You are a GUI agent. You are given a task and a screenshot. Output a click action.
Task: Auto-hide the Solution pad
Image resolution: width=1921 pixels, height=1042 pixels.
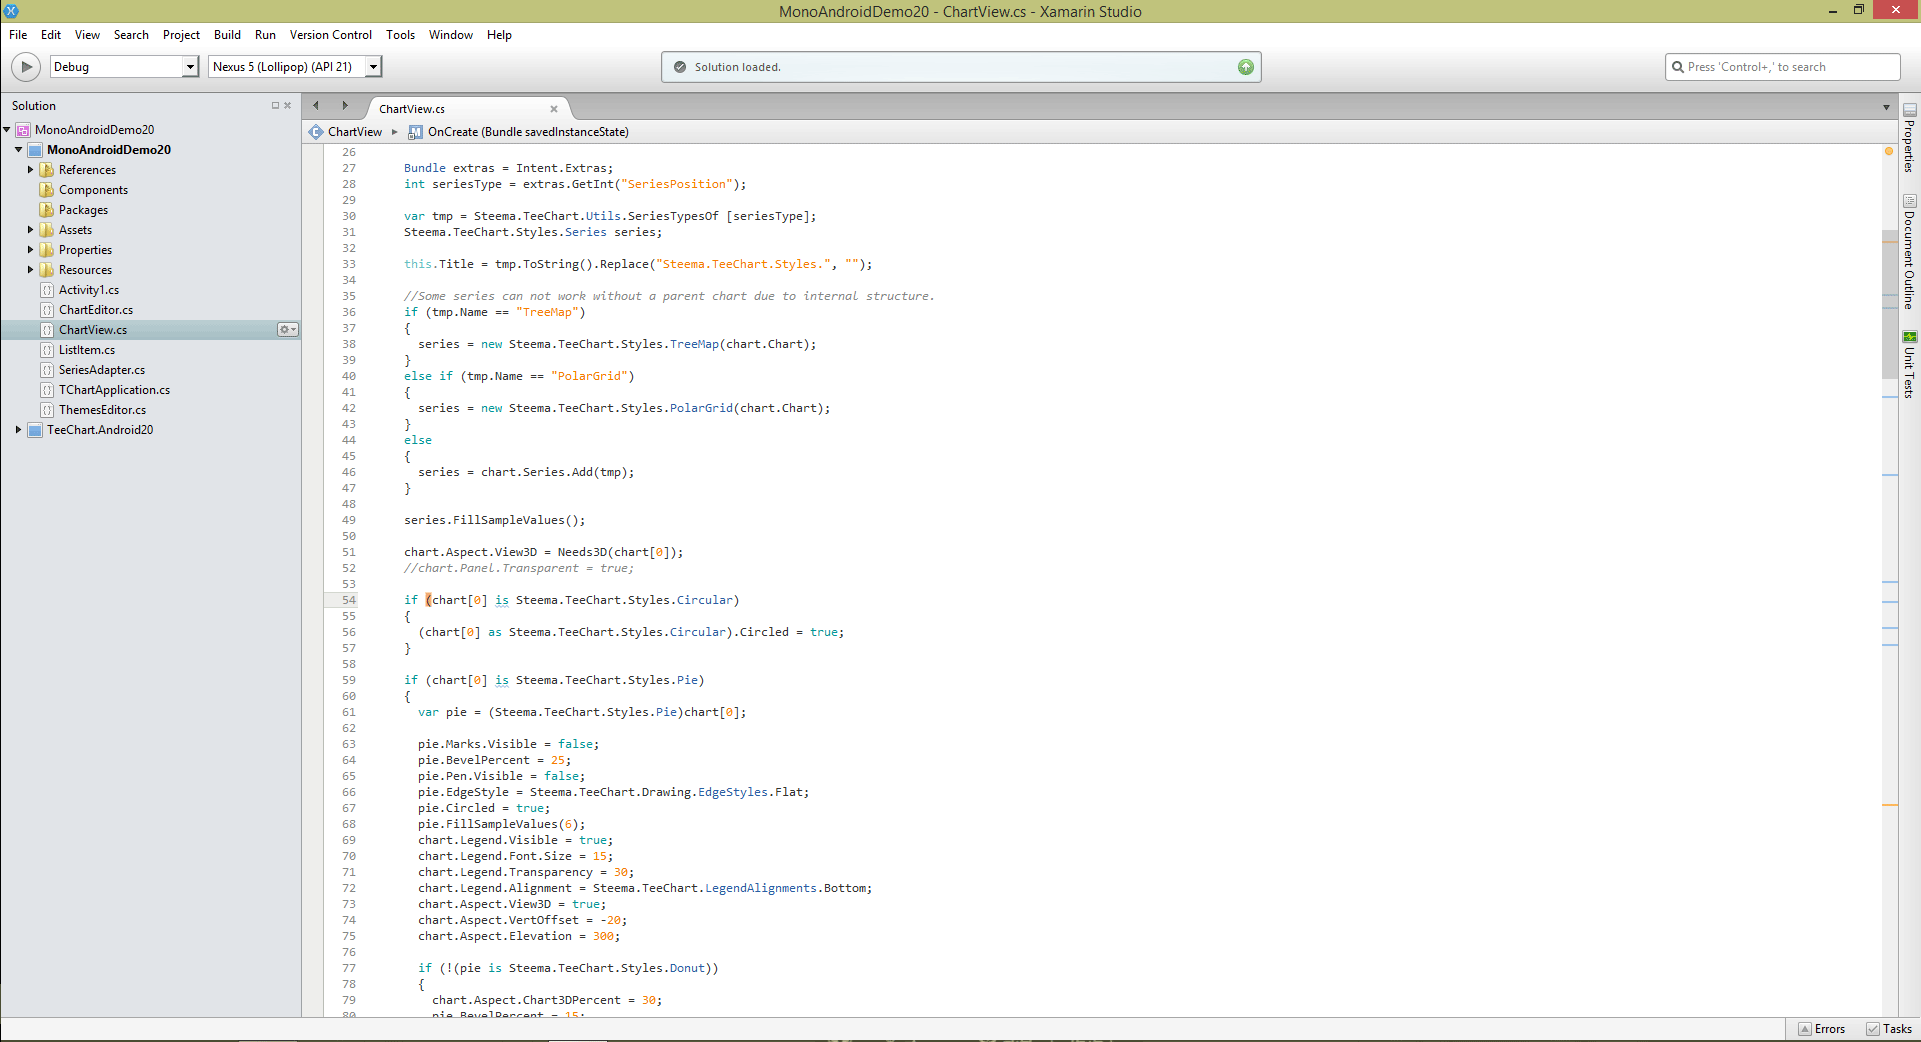click(x=276, y=105)
